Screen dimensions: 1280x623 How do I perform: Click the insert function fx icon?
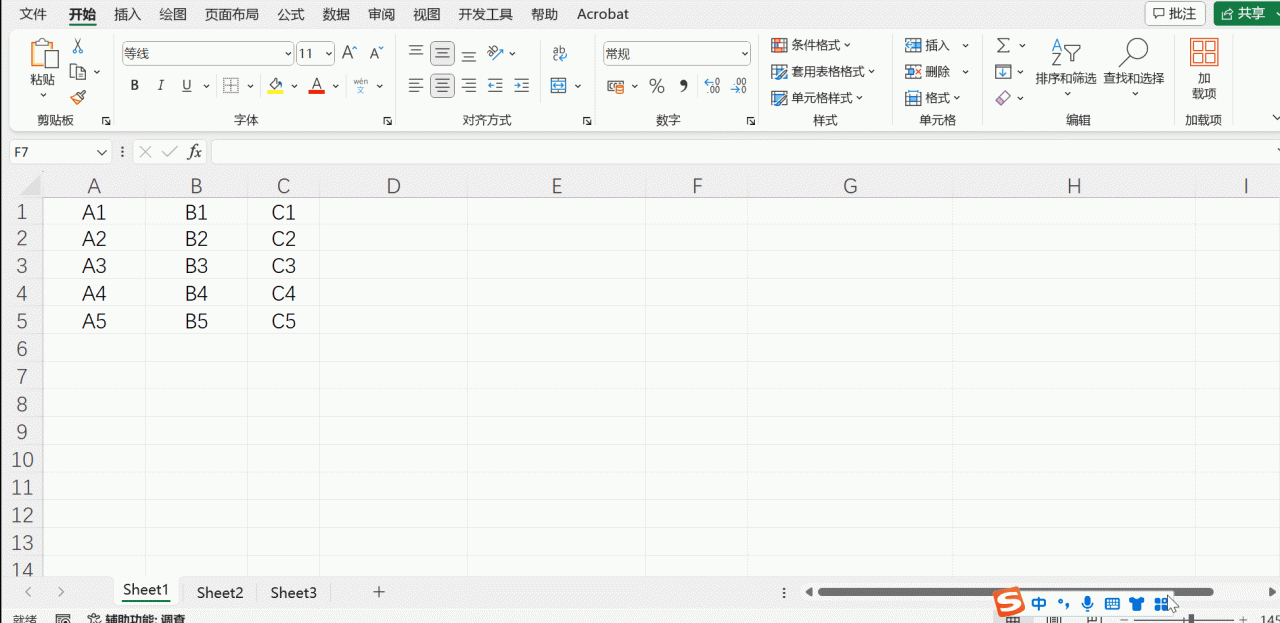pyautogui.click(x=195, y=152)
